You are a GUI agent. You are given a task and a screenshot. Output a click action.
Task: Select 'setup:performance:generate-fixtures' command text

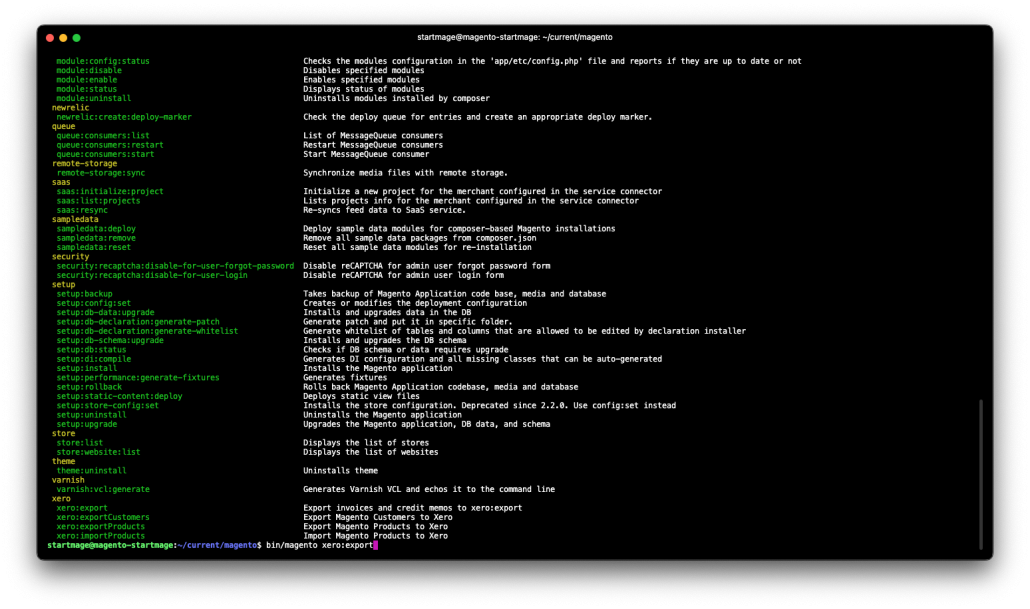138,378
